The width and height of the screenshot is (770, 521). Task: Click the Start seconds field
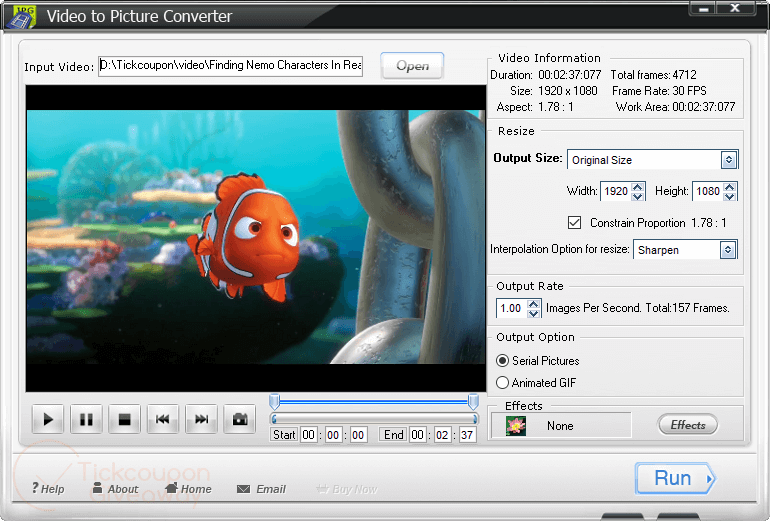[x=358, y=435]
